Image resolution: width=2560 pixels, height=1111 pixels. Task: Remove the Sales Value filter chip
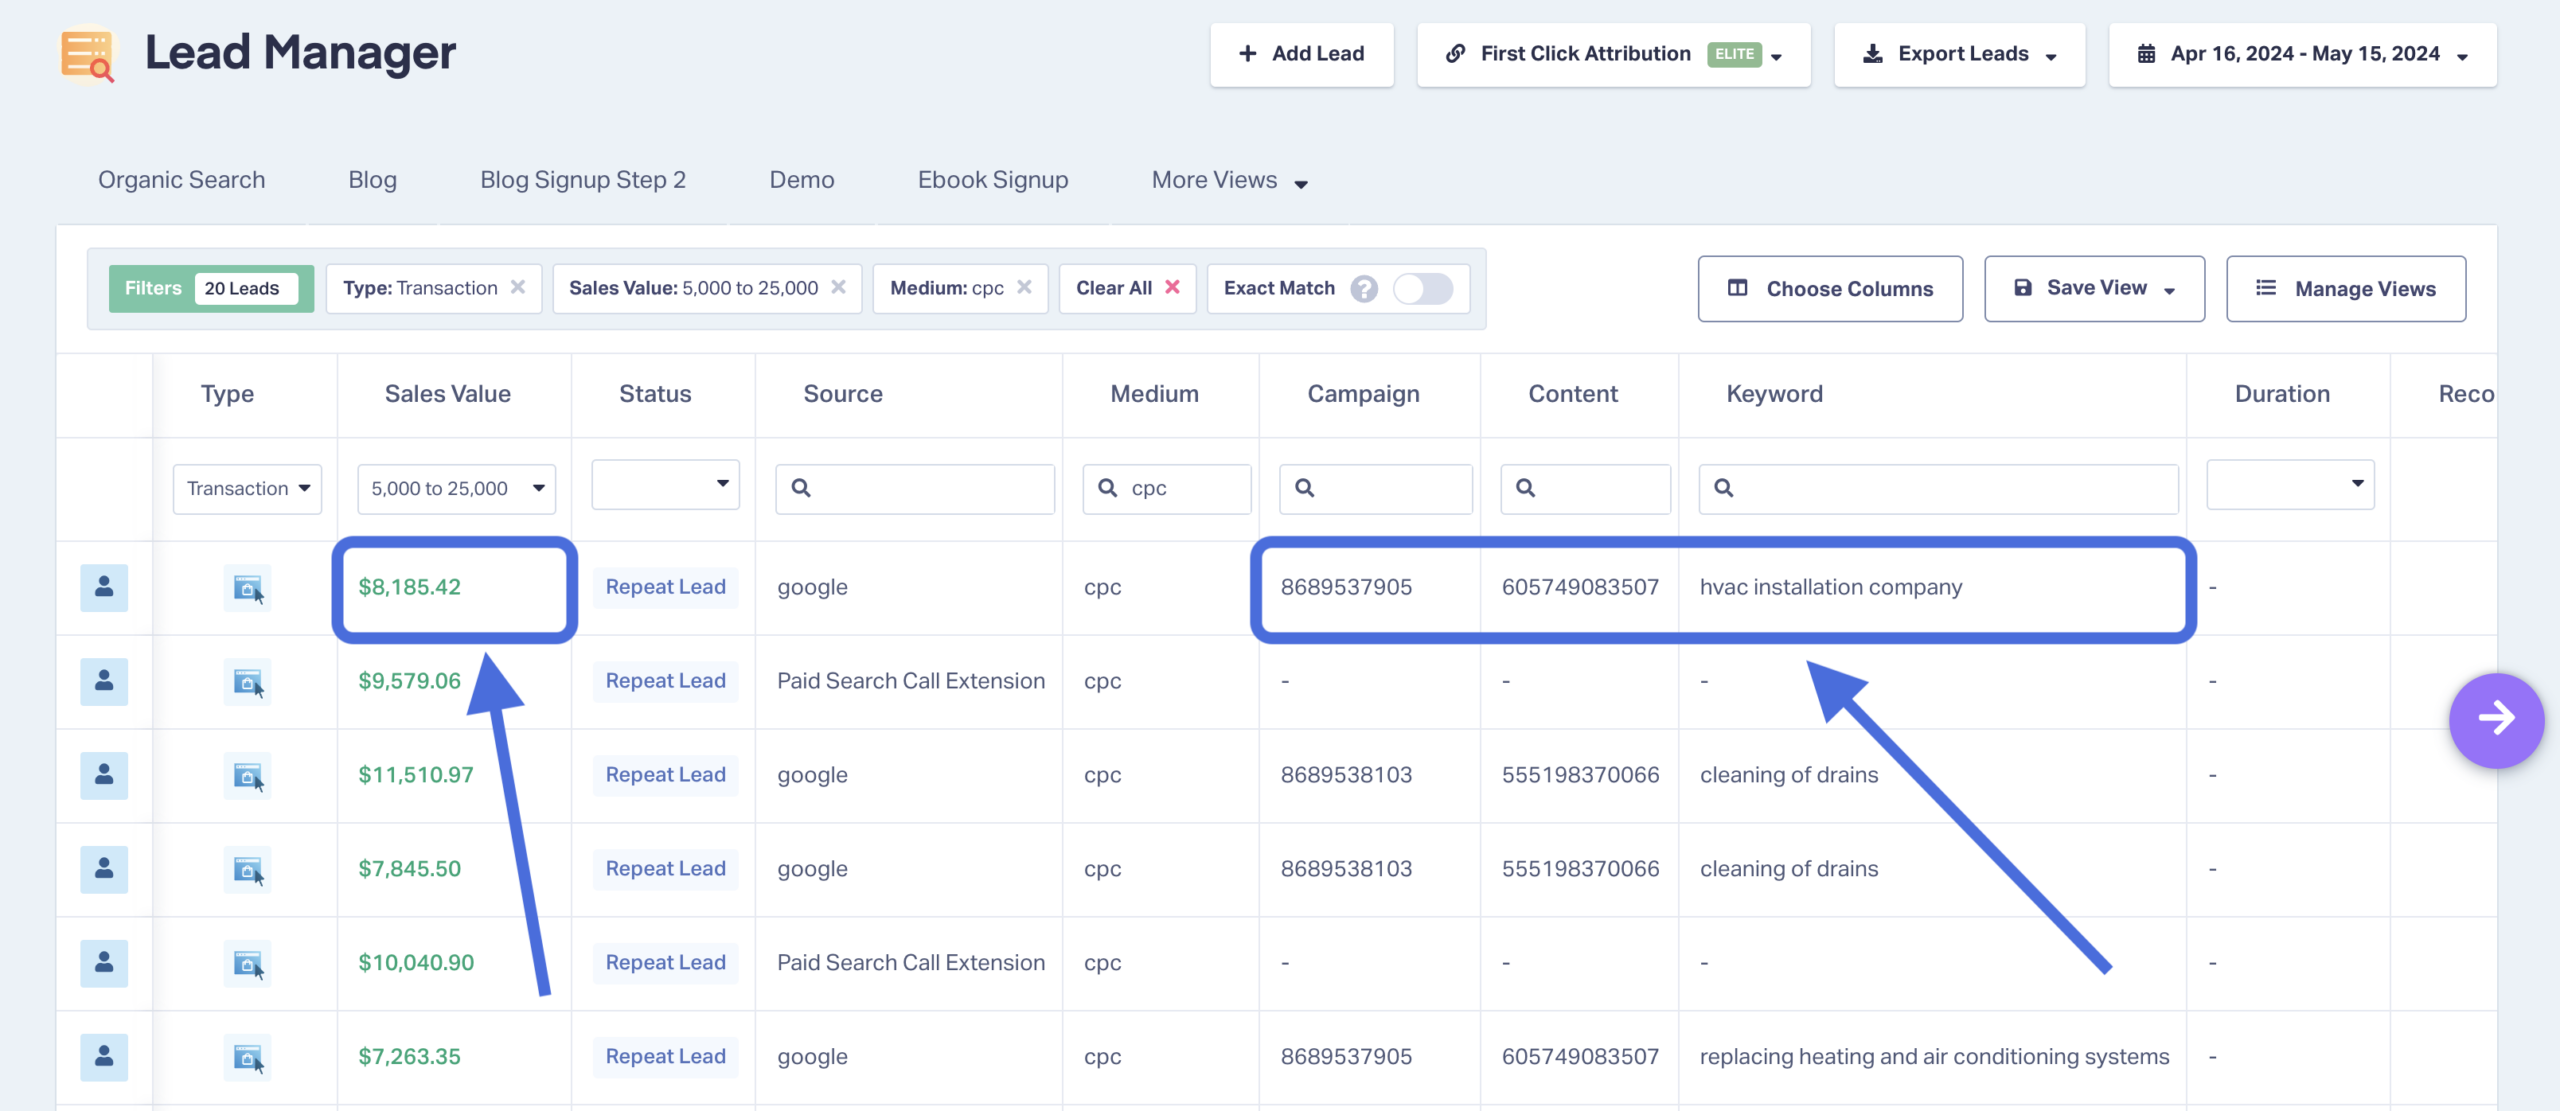click(x=839, y=287)
